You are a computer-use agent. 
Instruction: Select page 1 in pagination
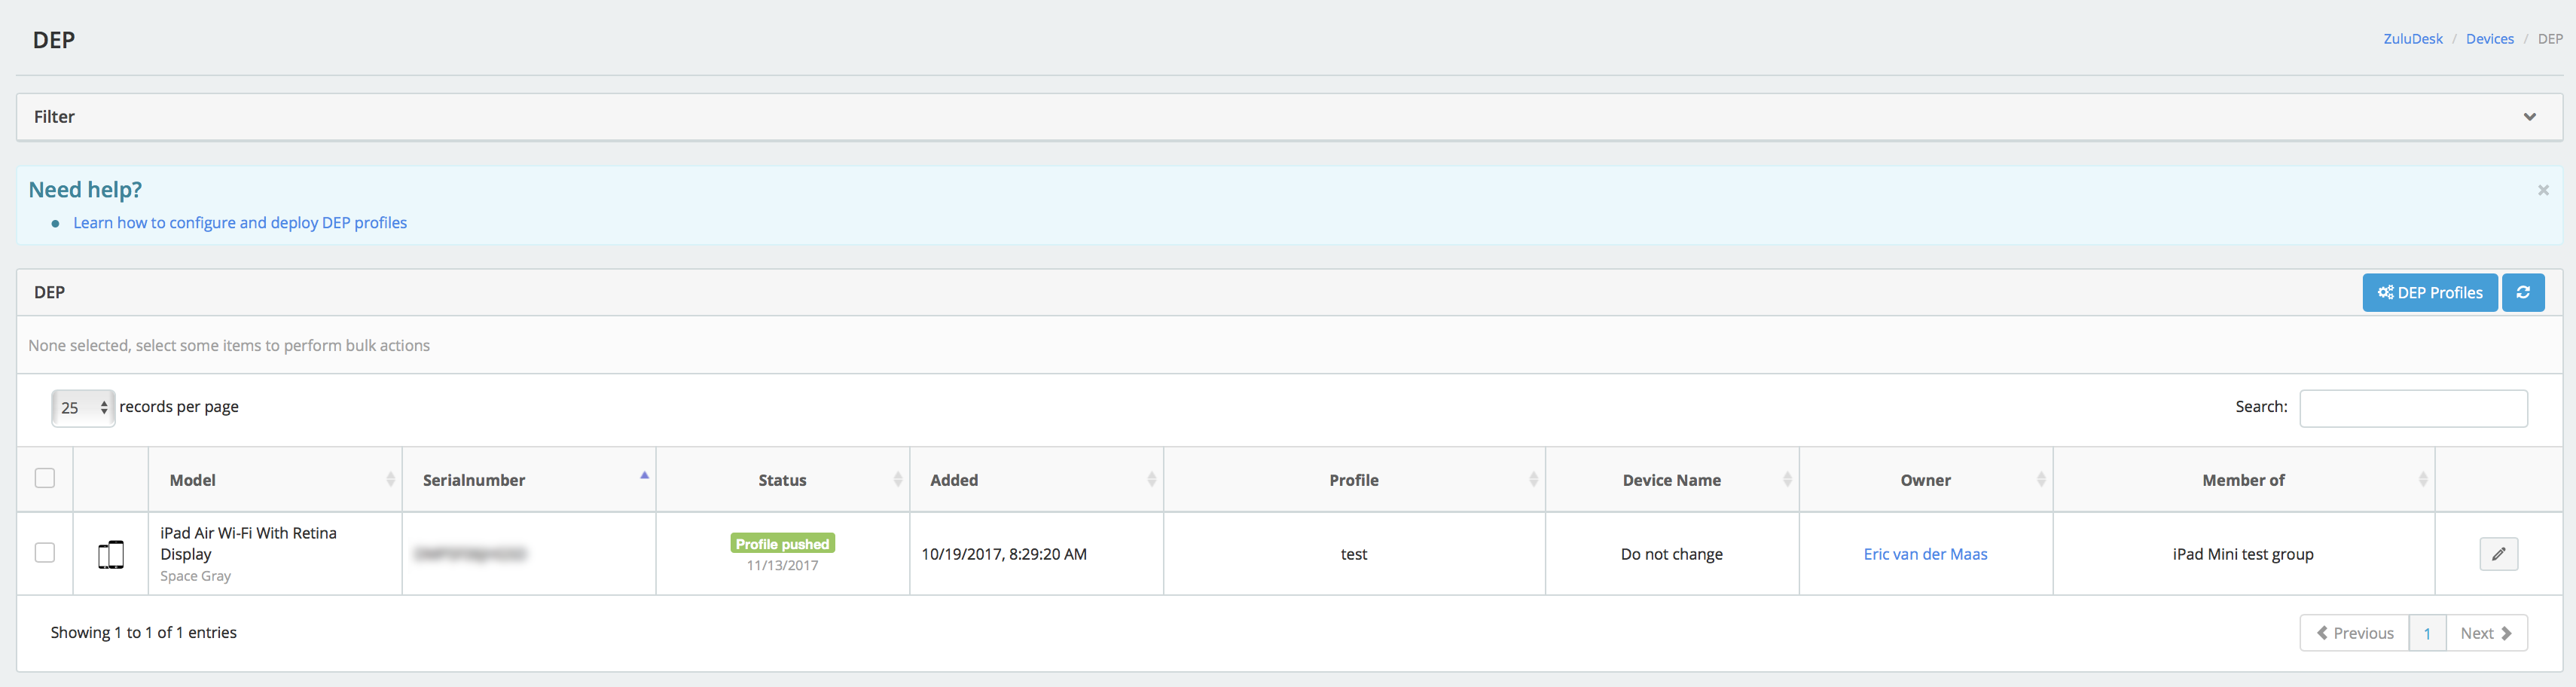coord(2427,633)
